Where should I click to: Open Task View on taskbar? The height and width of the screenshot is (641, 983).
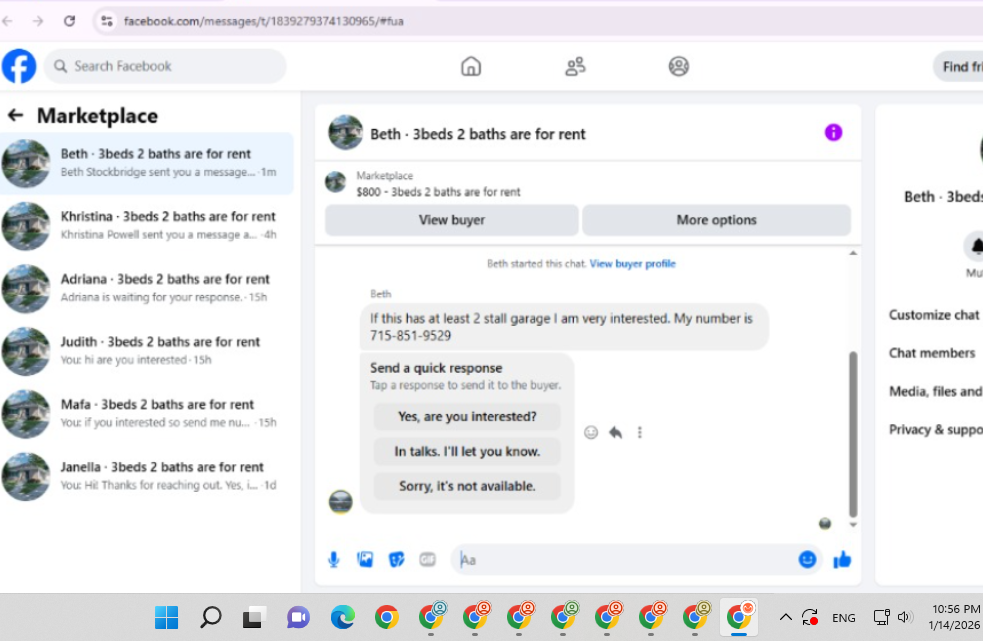click(254, 618)
